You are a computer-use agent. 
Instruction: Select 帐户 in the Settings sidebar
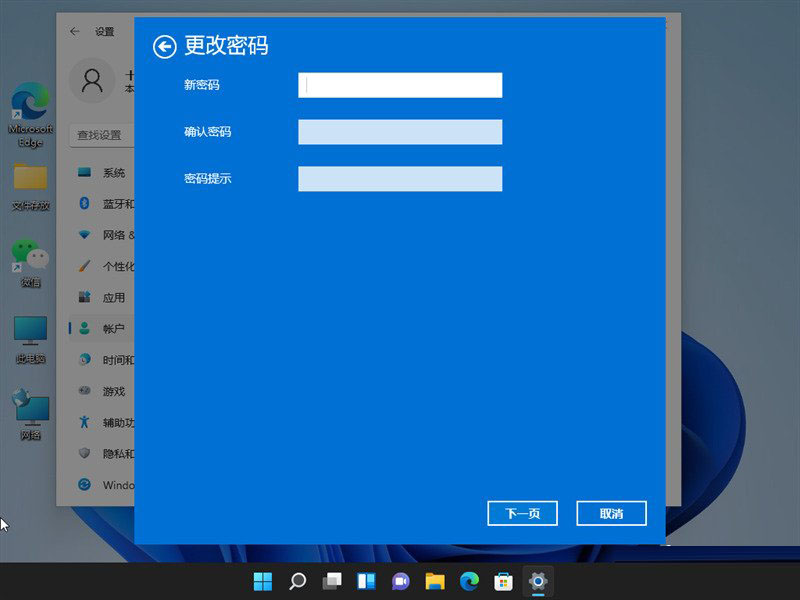[x=102, y=329]
